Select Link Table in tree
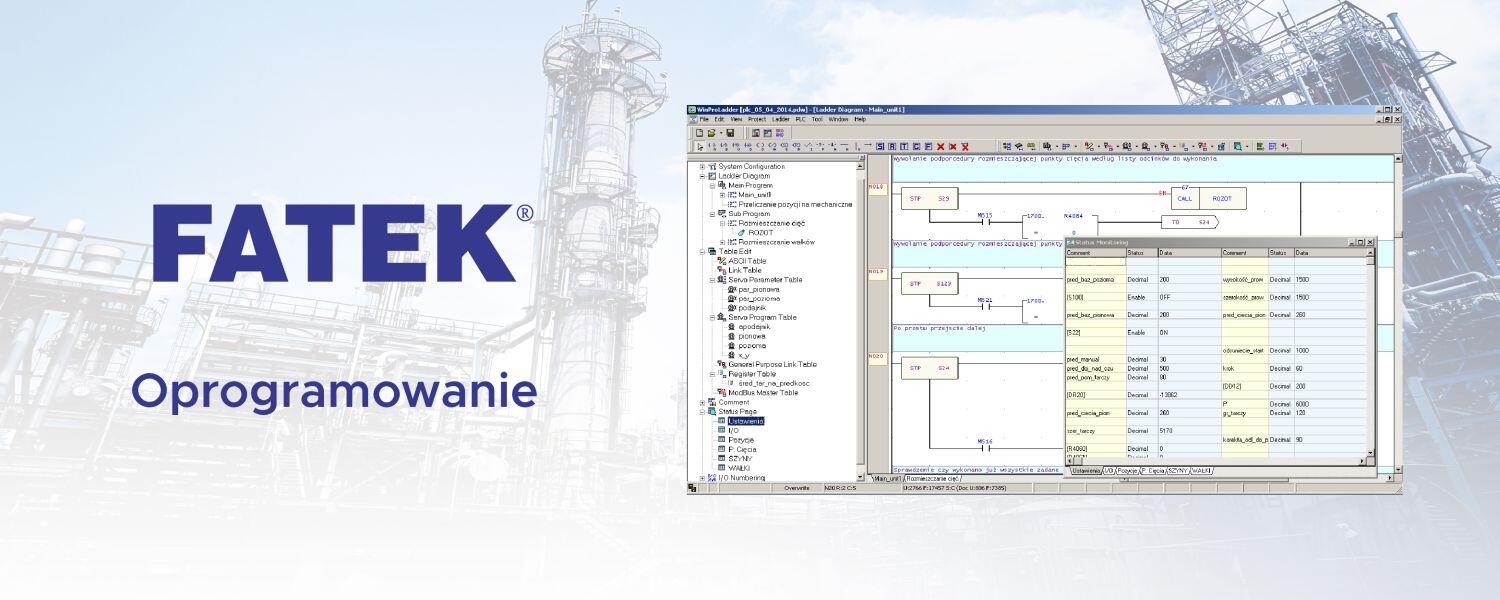1500x600 pixels. [x=744, y=270]
